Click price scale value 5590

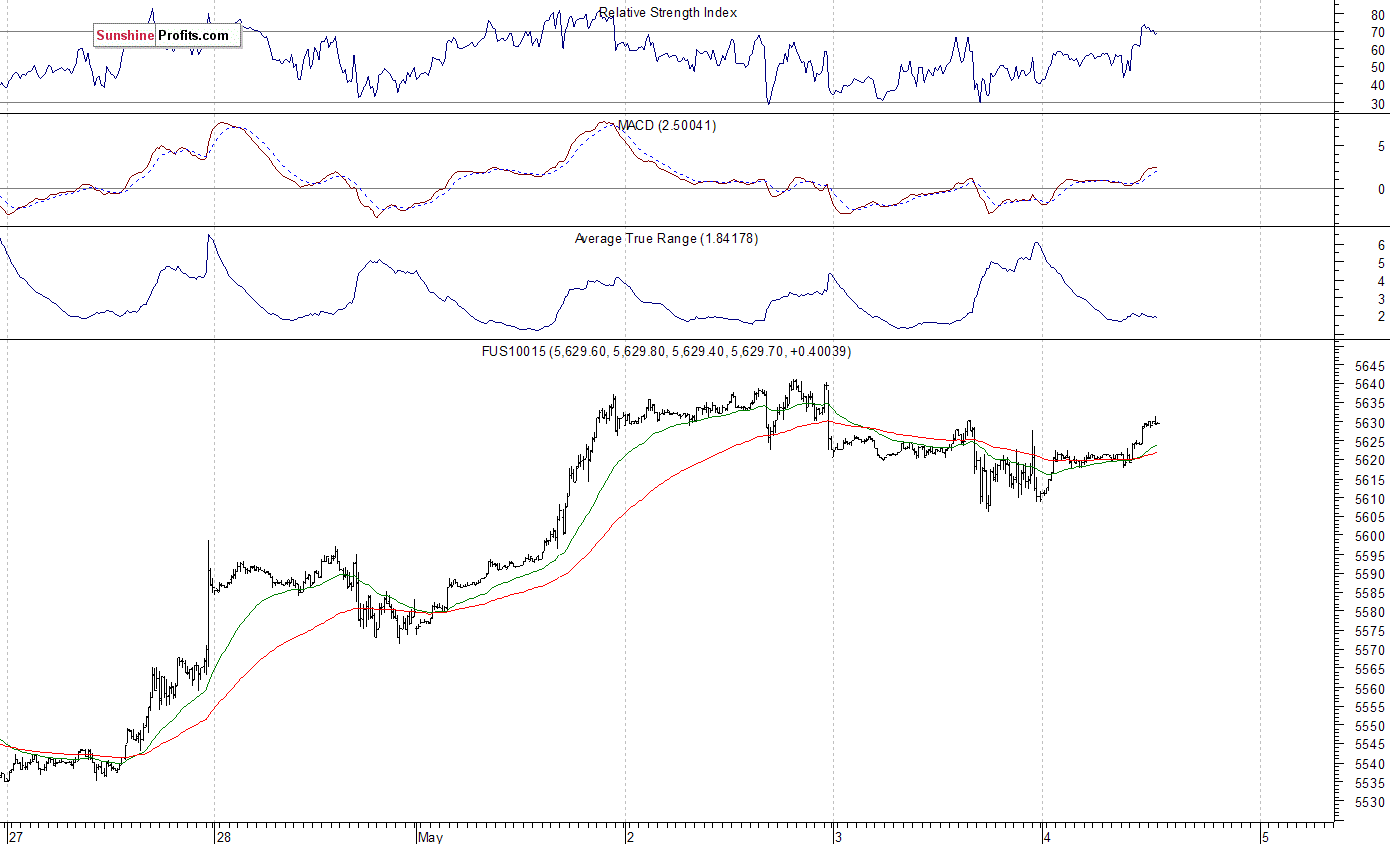tap(1370, 575)
